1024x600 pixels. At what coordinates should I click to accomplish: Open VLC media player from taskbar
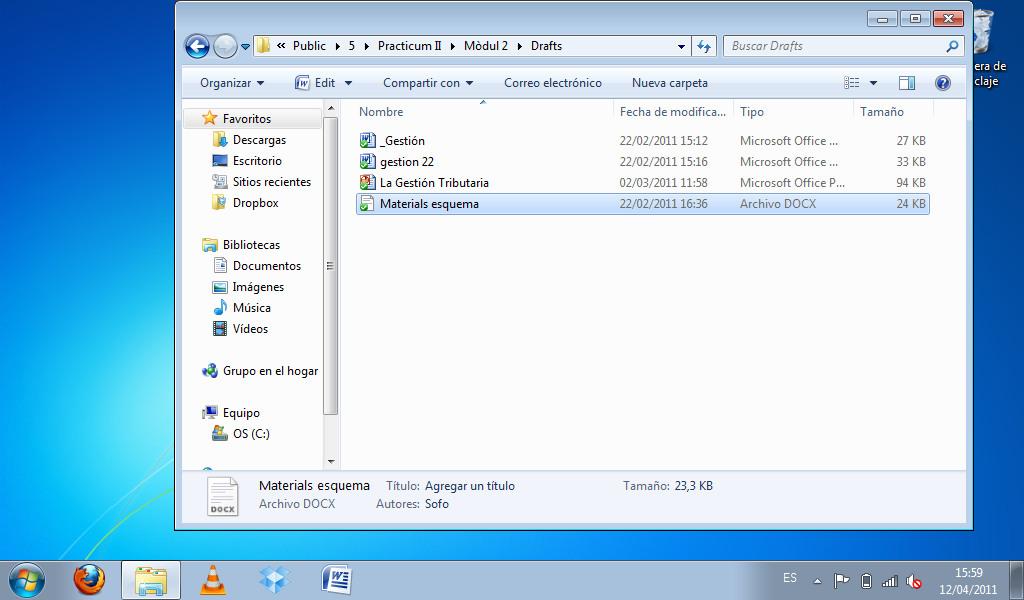click(x=212, y=579)
